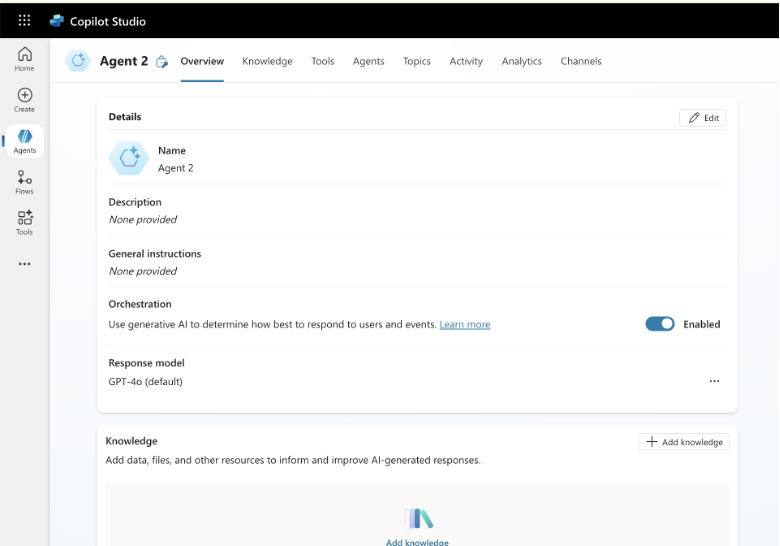The width and height of the screenshot is (780, 546).
Task: Switch to the Agents tab
Action: click(x=369, y=61)
